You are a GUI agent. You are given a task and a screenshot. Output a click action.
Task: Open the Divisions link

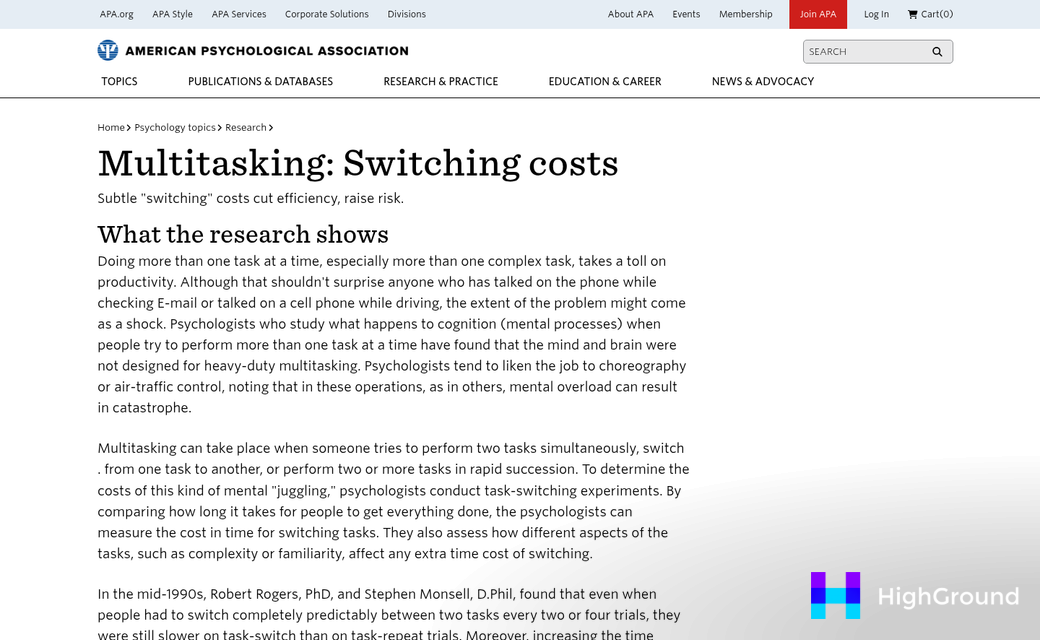pos(407,14)
